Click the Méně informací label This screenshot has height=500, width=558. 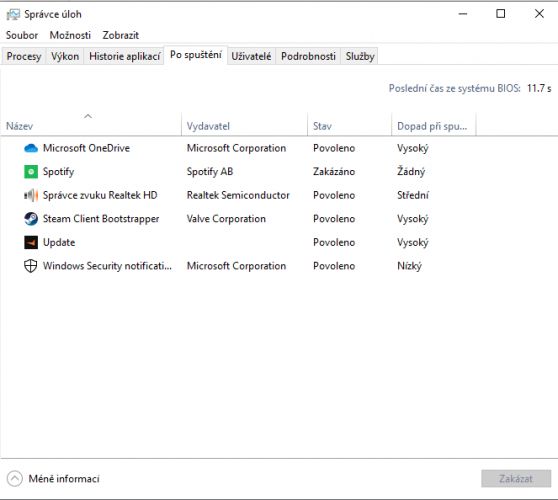pyautogui.click(x=64, y=479)
